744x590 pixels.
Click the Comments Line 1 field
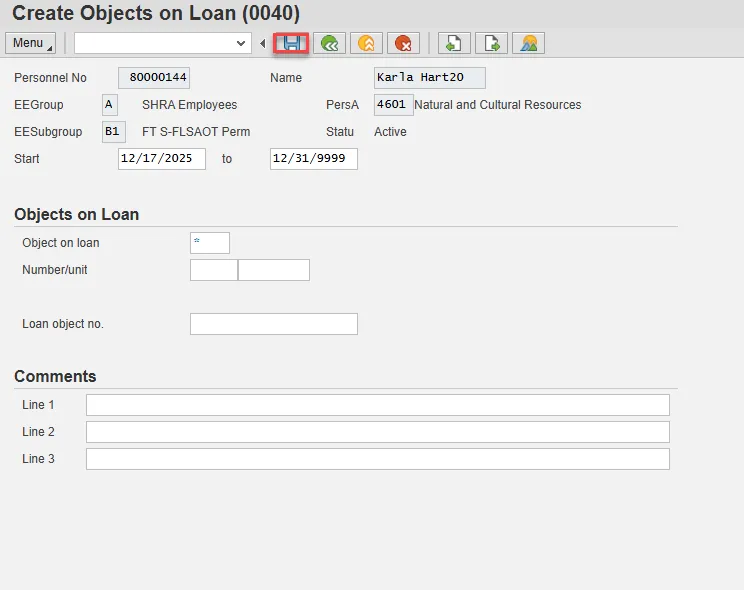pyautogui.click(x=378, y=405)
